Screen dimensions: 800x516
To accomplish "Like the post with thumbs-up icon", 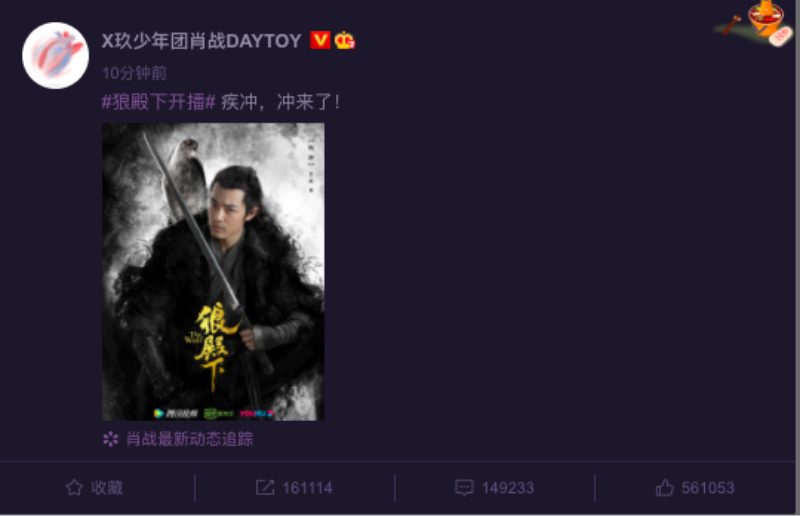I will (664, 487).
